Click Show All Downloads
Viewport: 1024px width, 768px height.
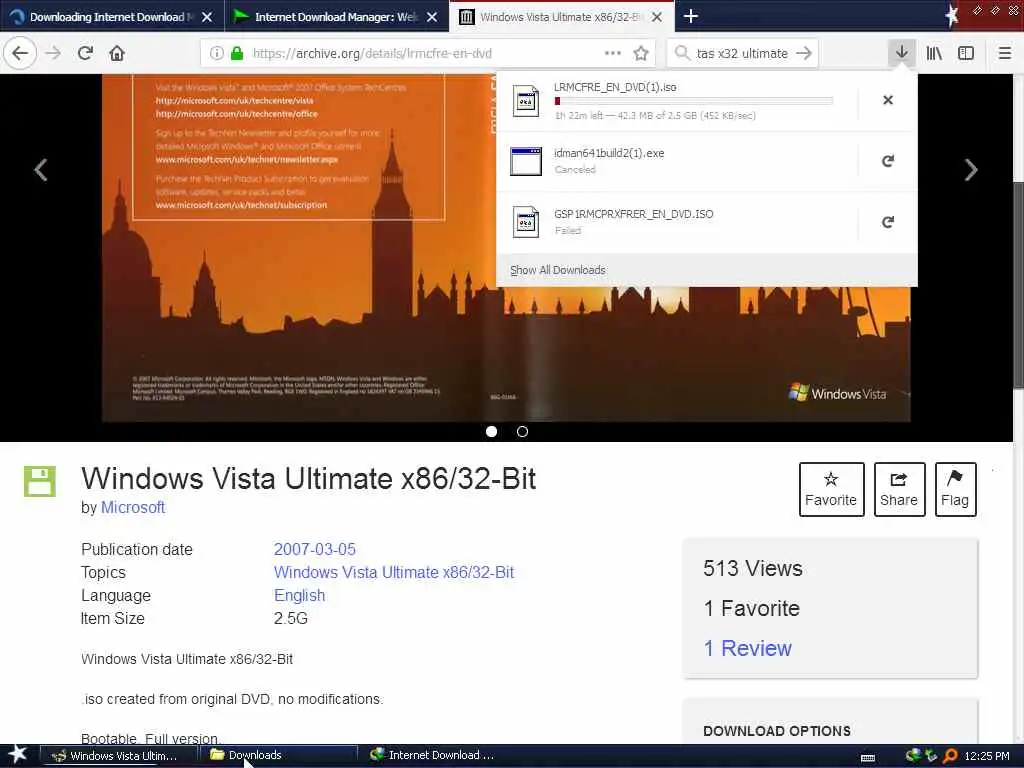(558, 270)
